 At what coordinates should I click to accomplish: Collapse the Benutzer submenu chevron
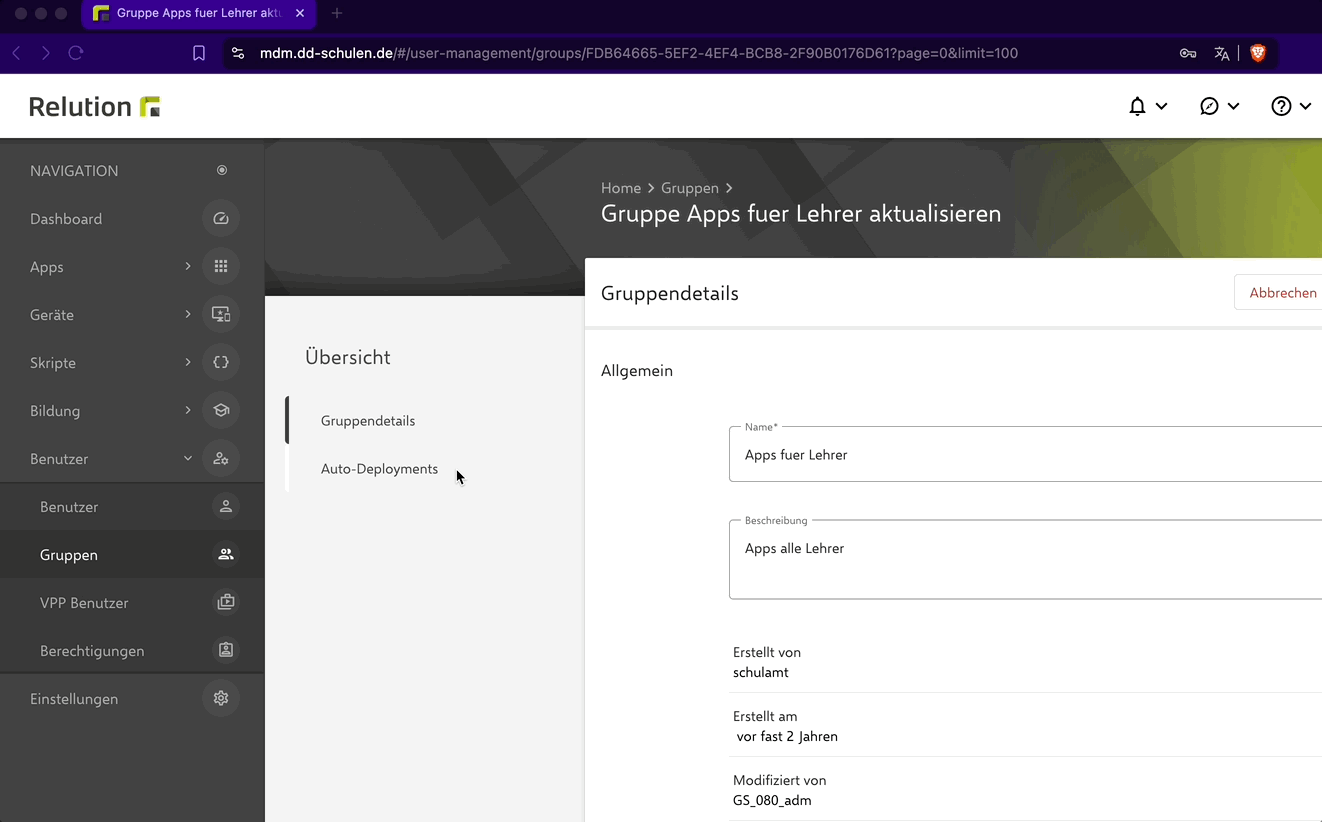[x=188, y=458]
